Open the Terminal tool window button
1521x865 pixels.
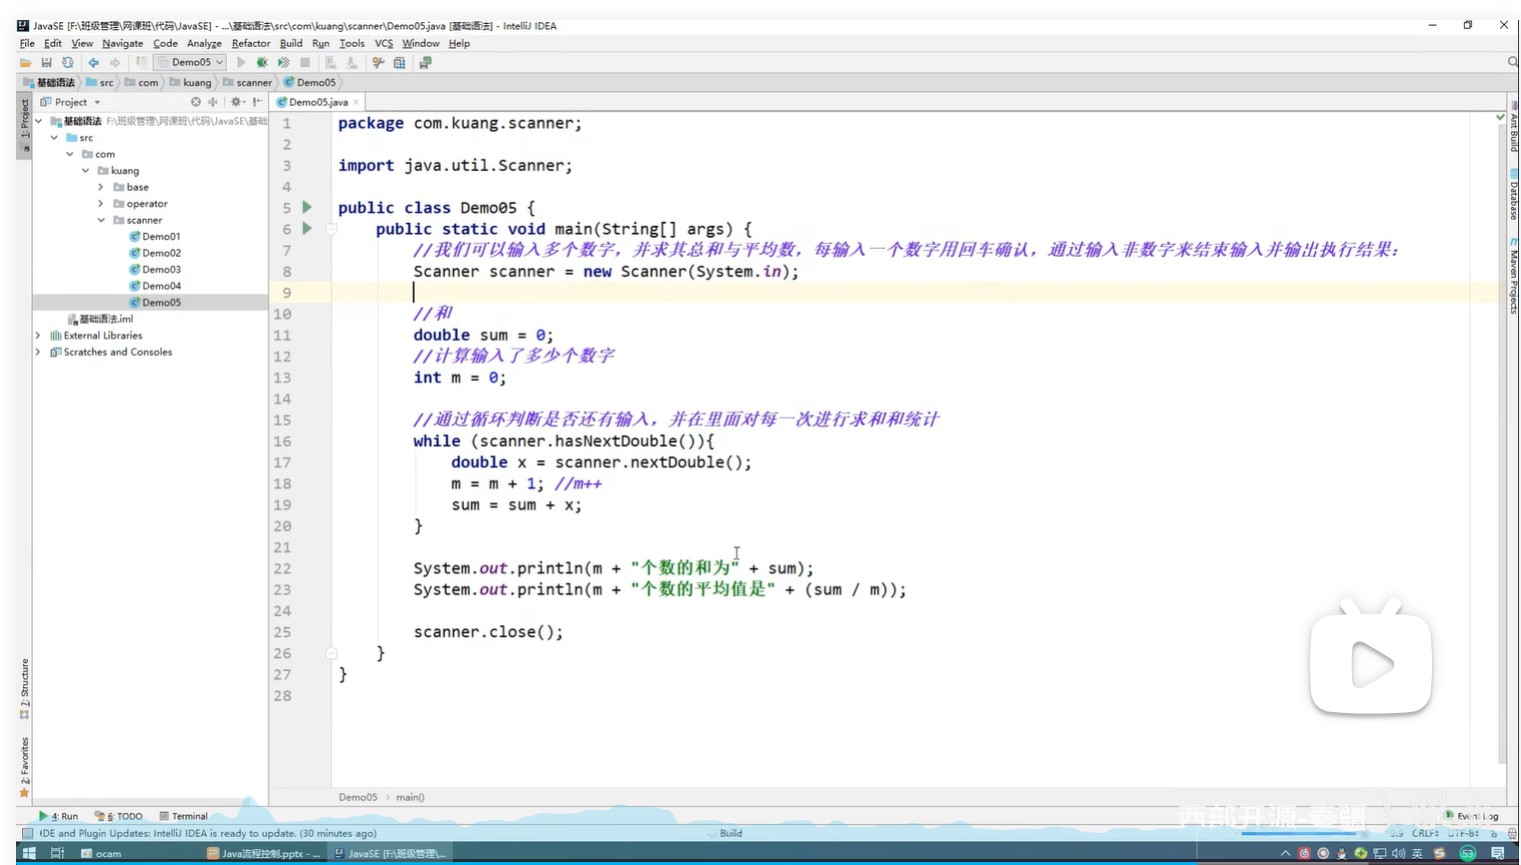[x=184, y=816]
